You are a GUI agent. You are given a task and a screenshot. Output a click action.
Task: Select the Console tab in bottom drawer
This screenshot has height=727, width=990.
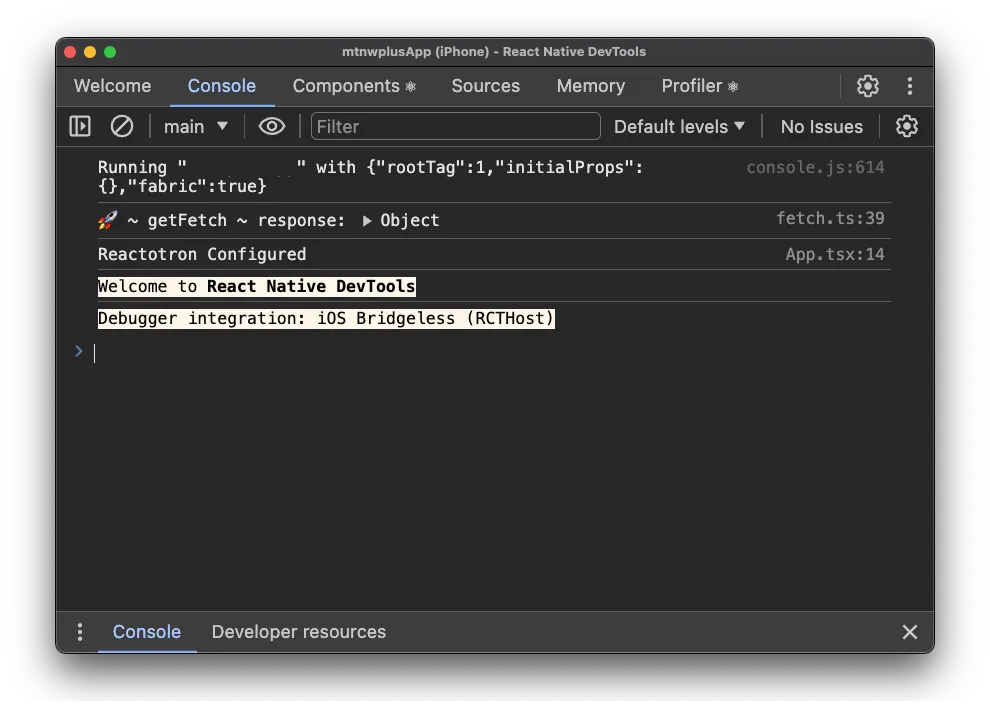point(146,632)
